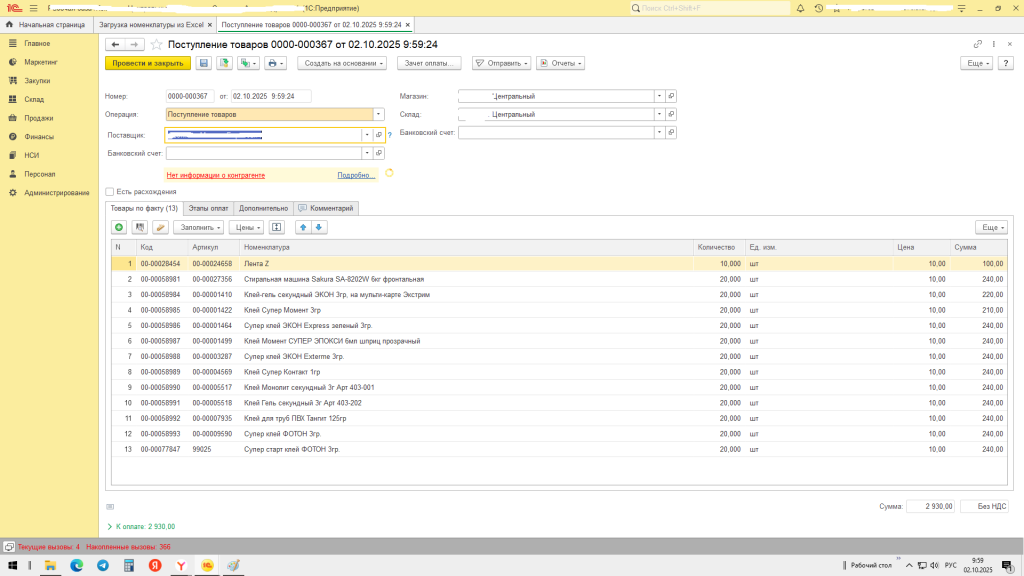Open the Отправить dropdown
Screen dimensions: 1024x576
[502, 63]
